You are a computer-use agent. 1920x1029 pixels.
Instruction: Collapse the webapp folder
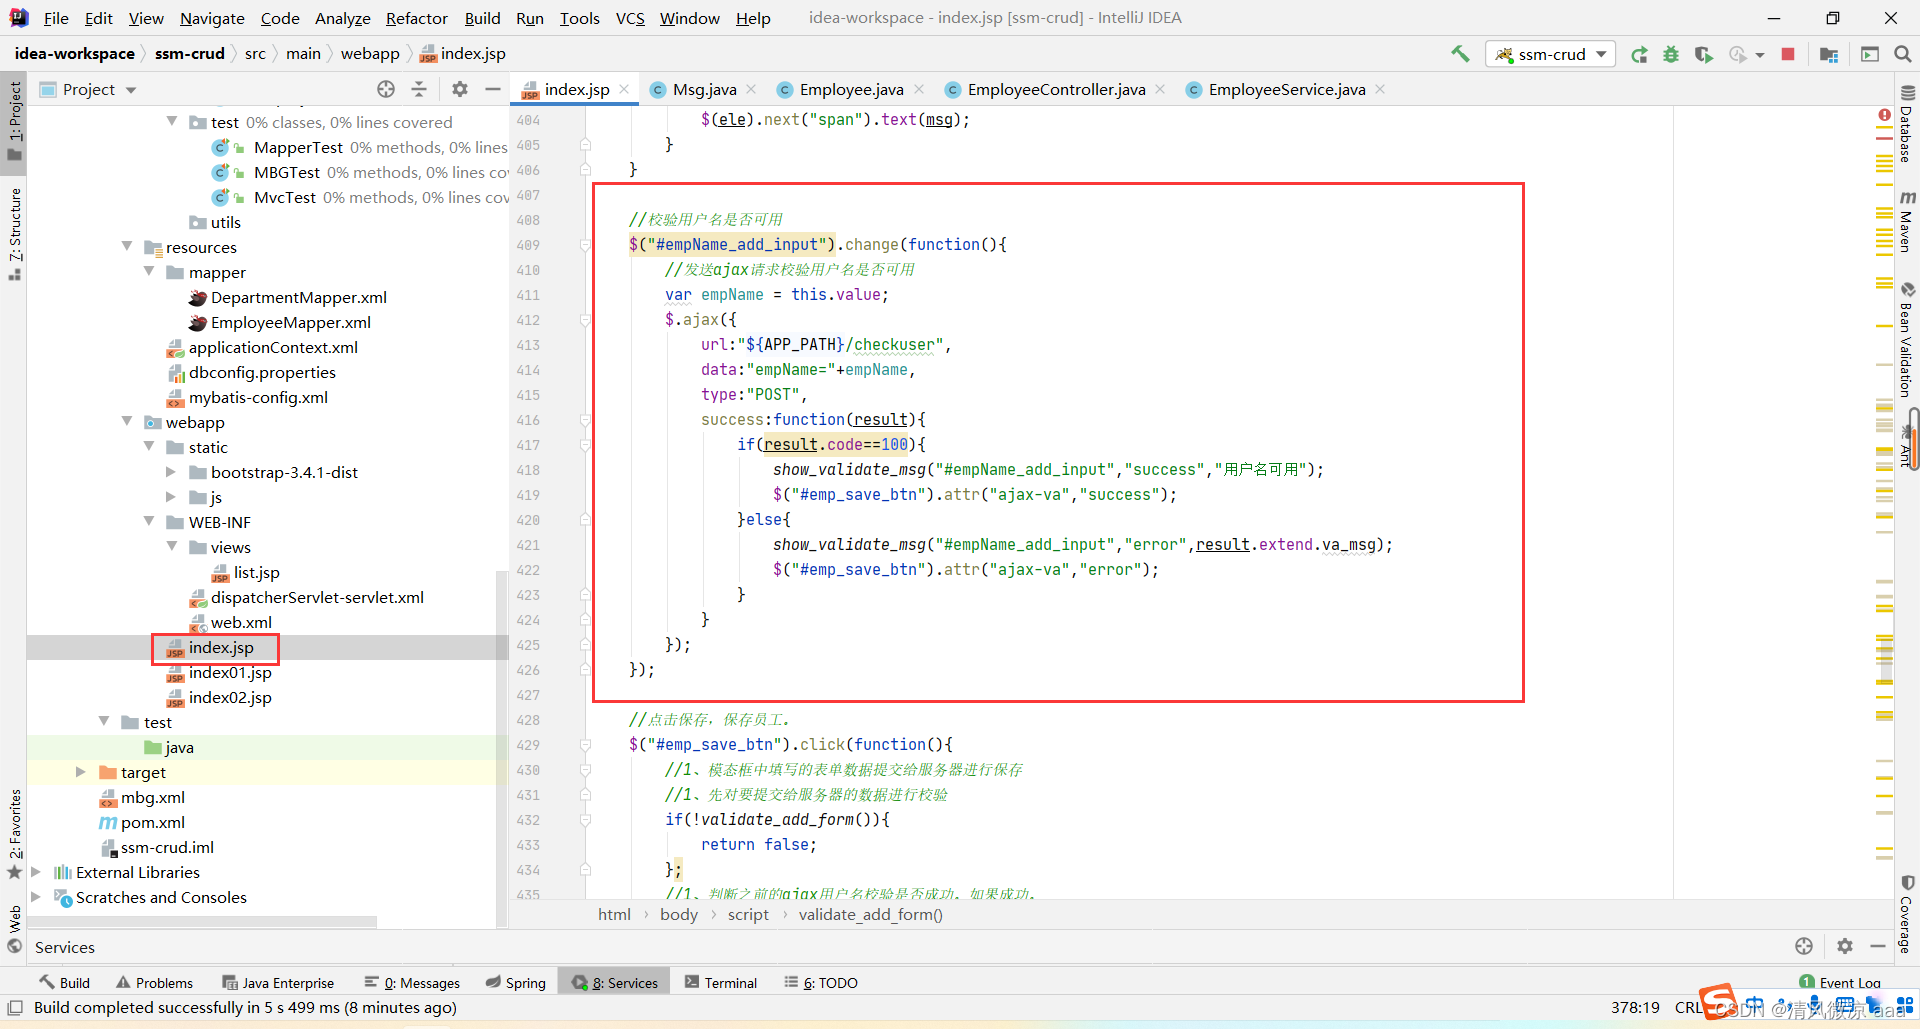click(127, 421)
